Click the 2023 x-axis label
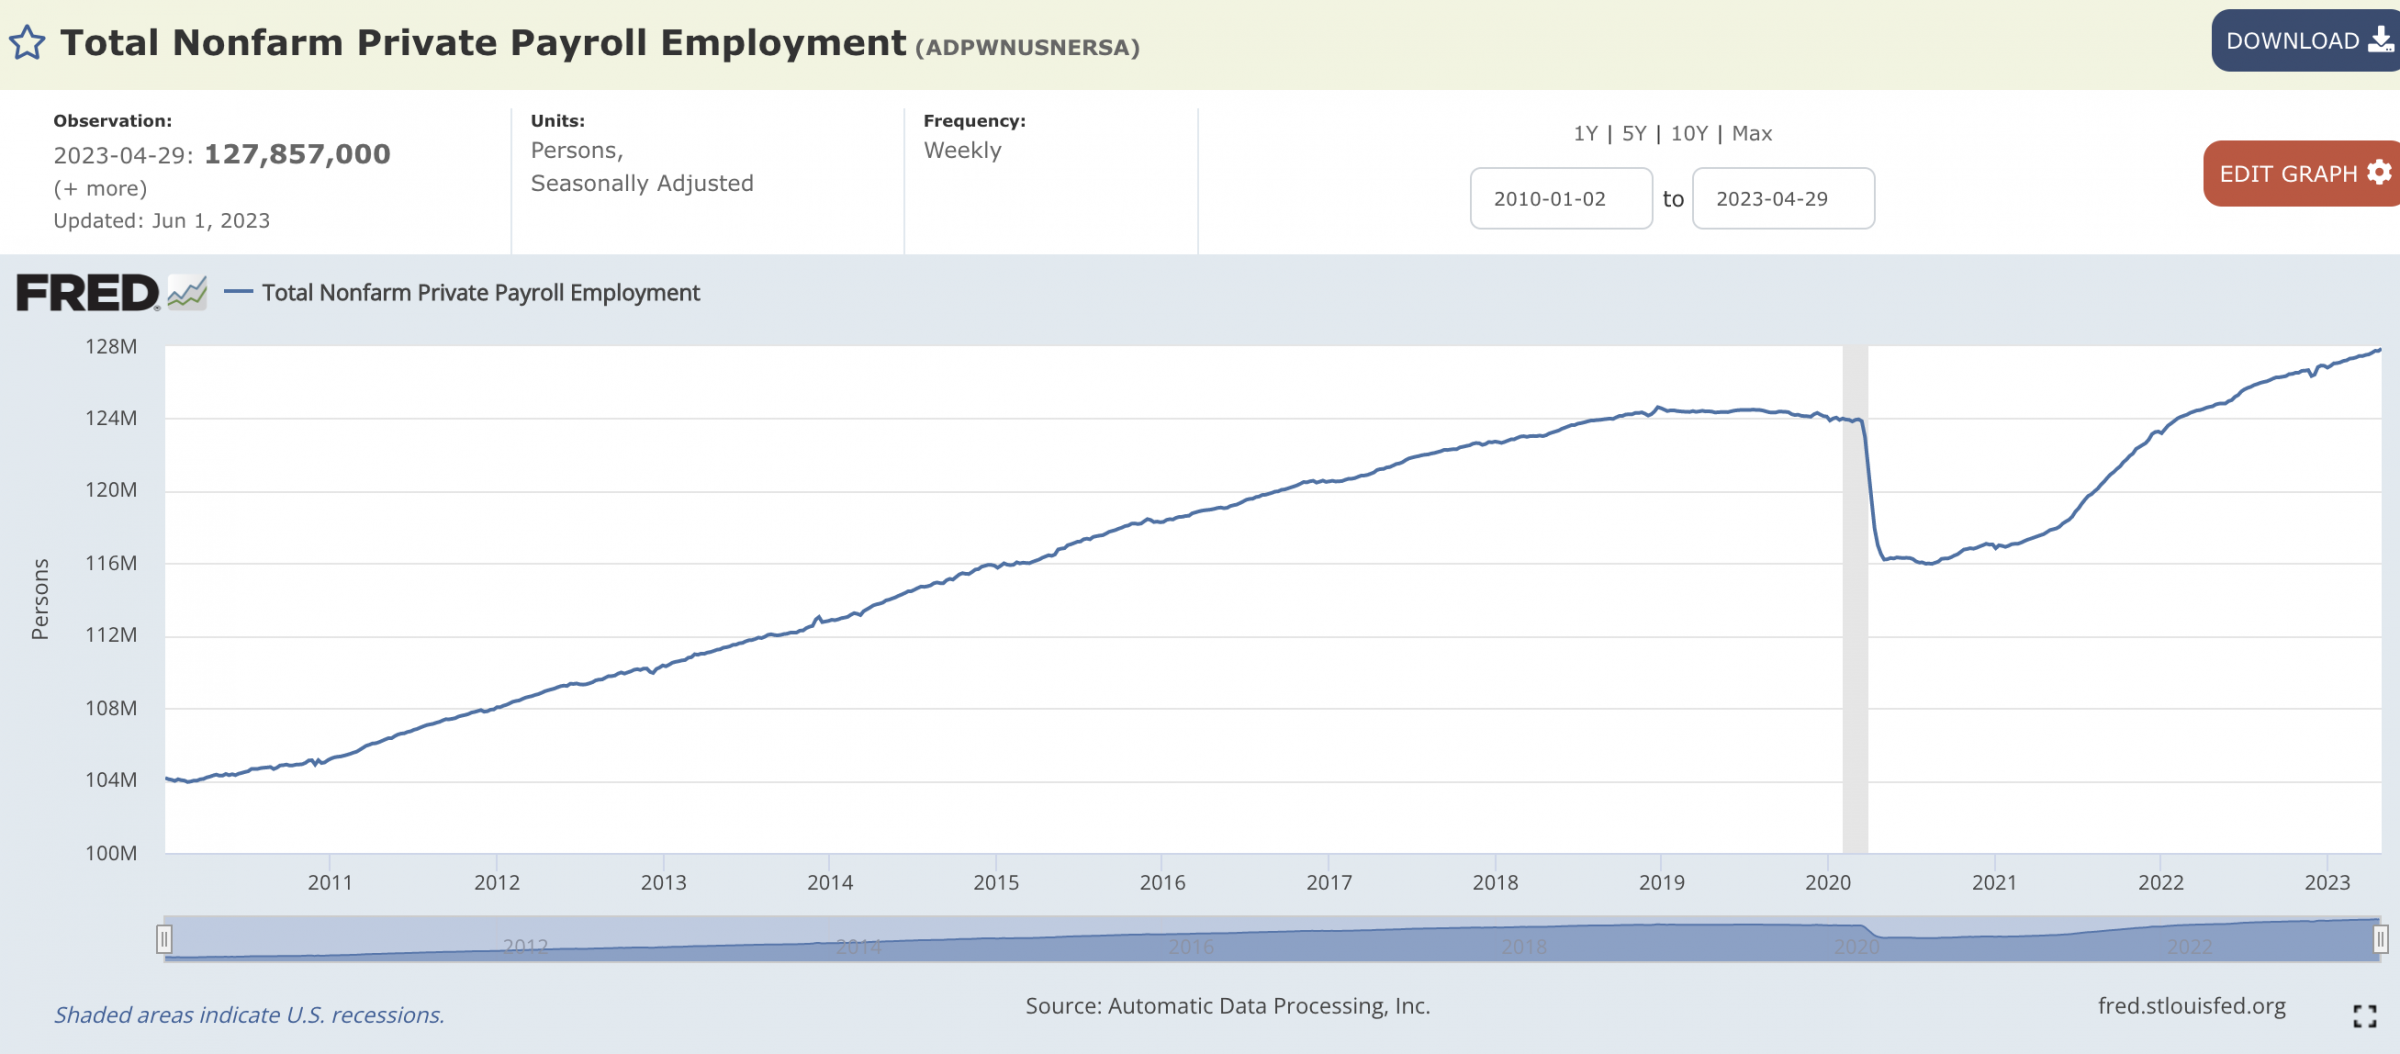This screenshot has height=1054, width=2400. pos(2327,882)
